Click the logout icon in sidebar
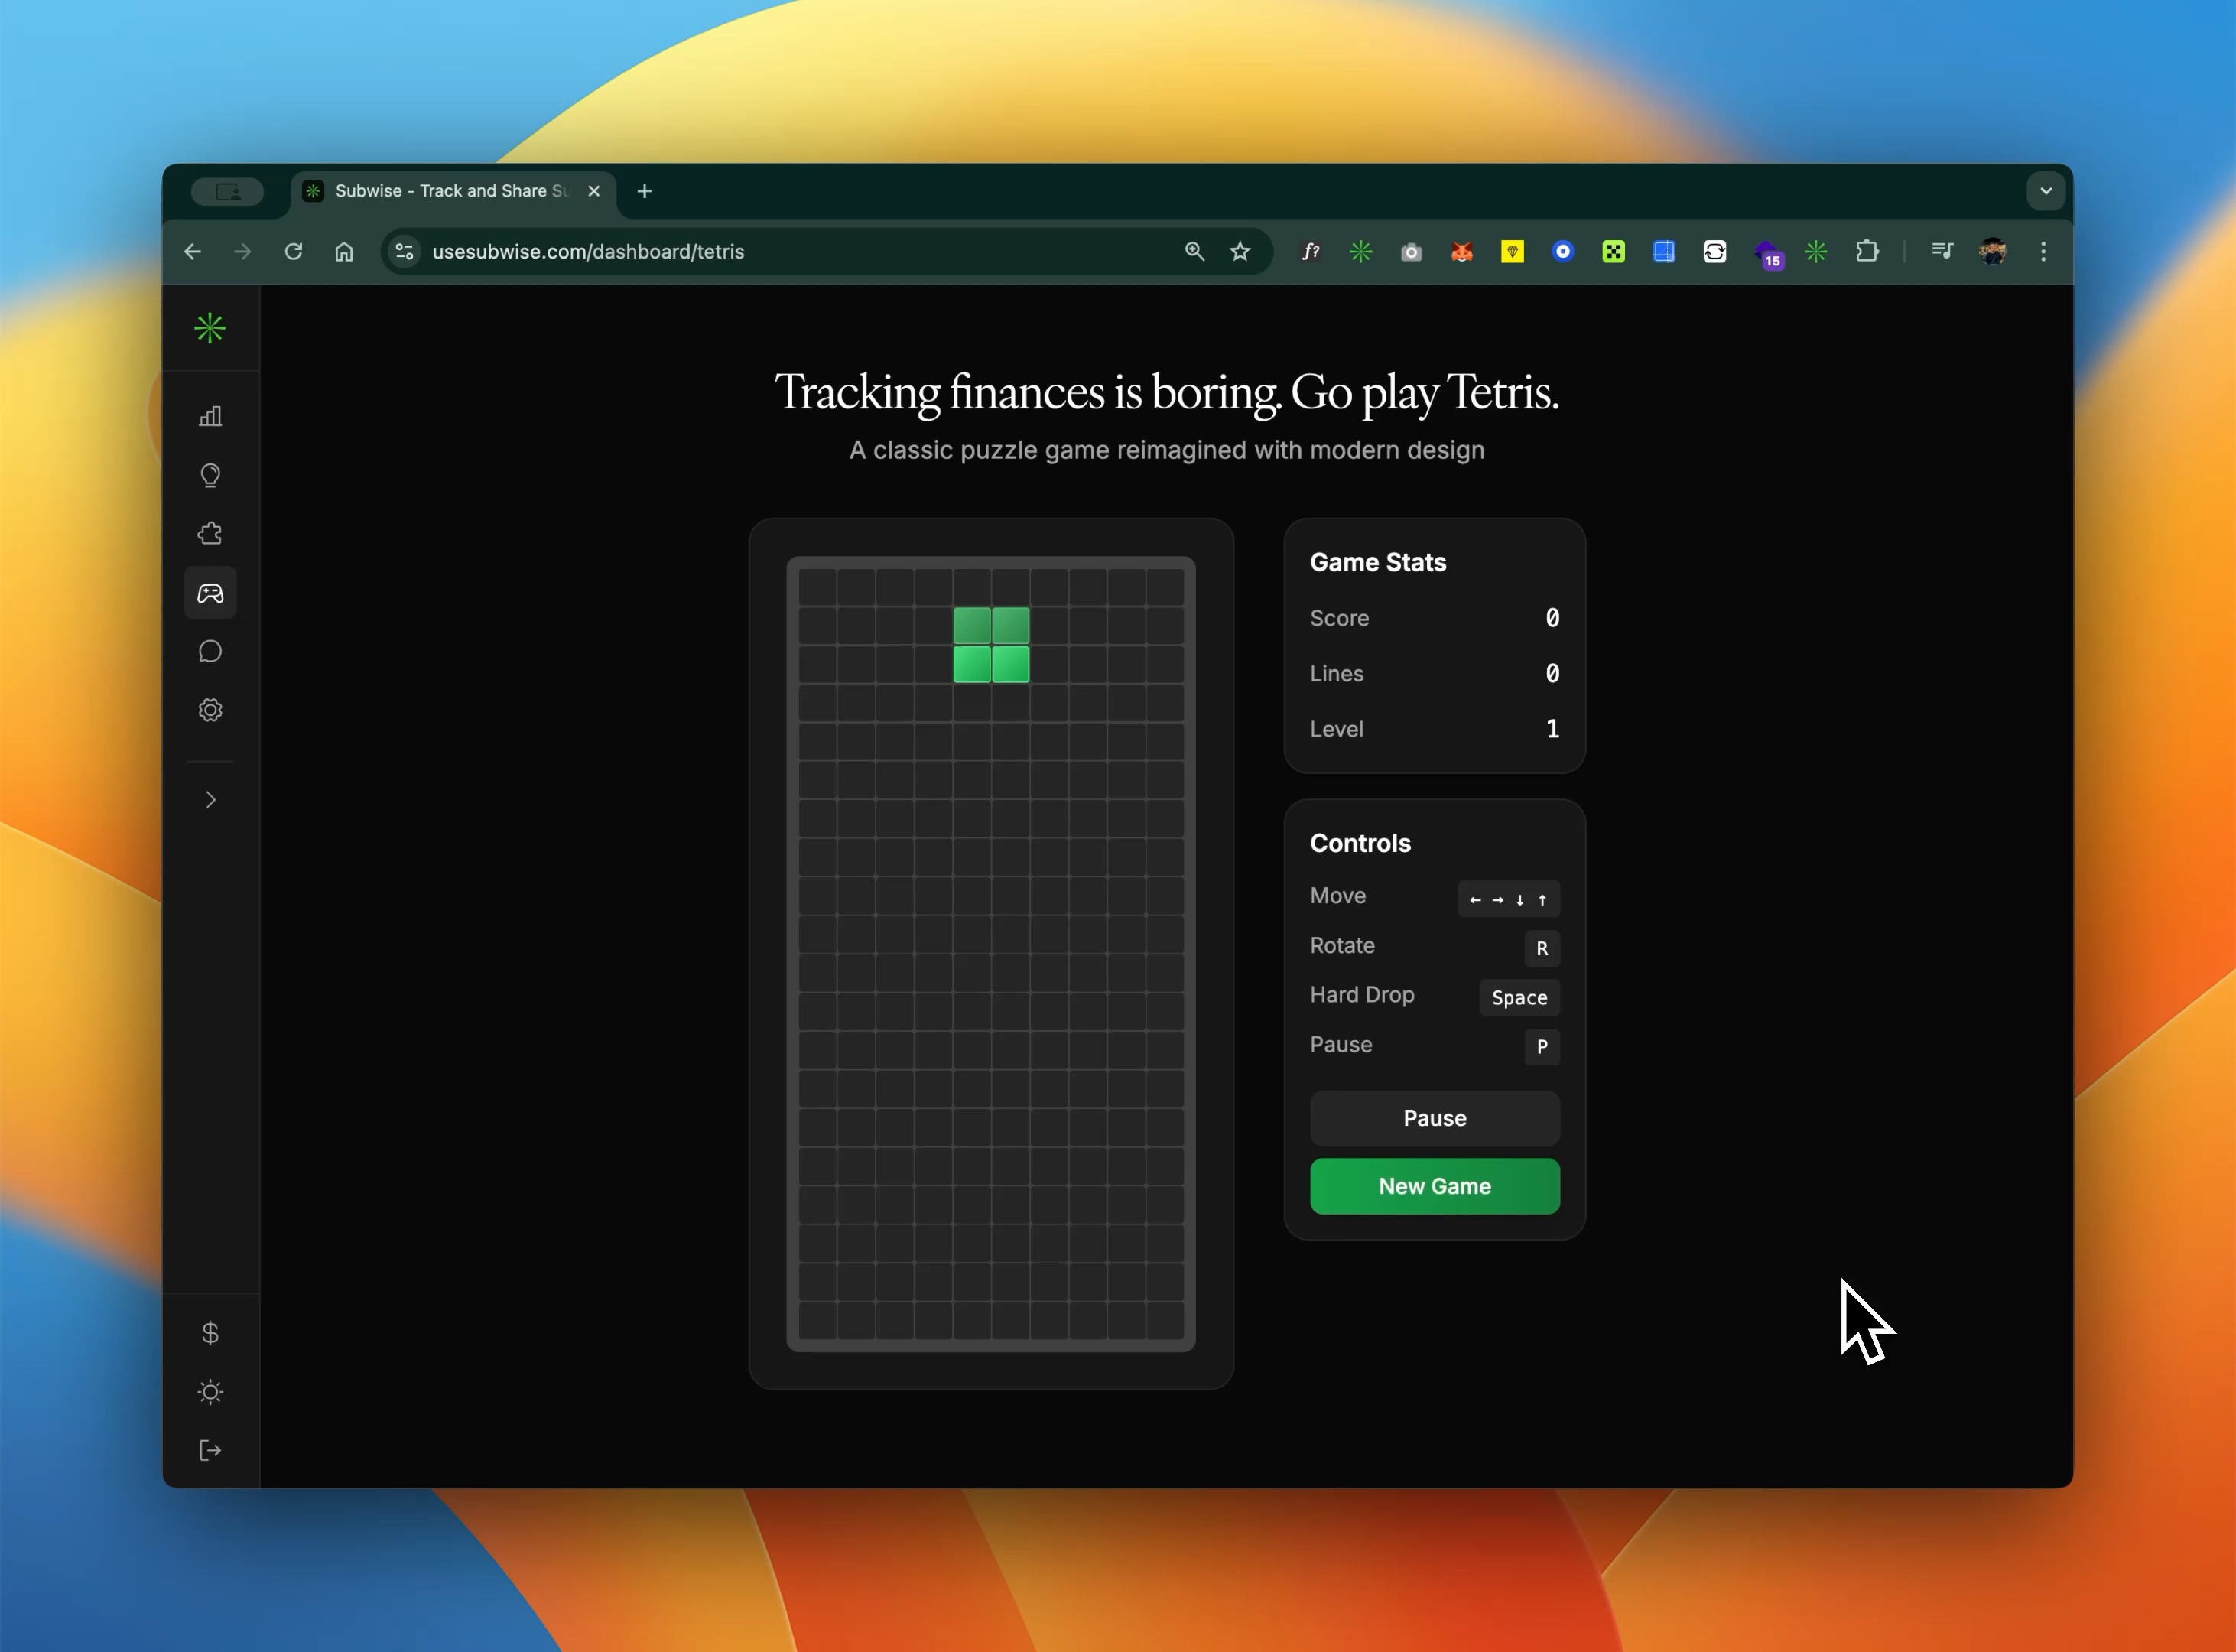 tap(210, 1450)
